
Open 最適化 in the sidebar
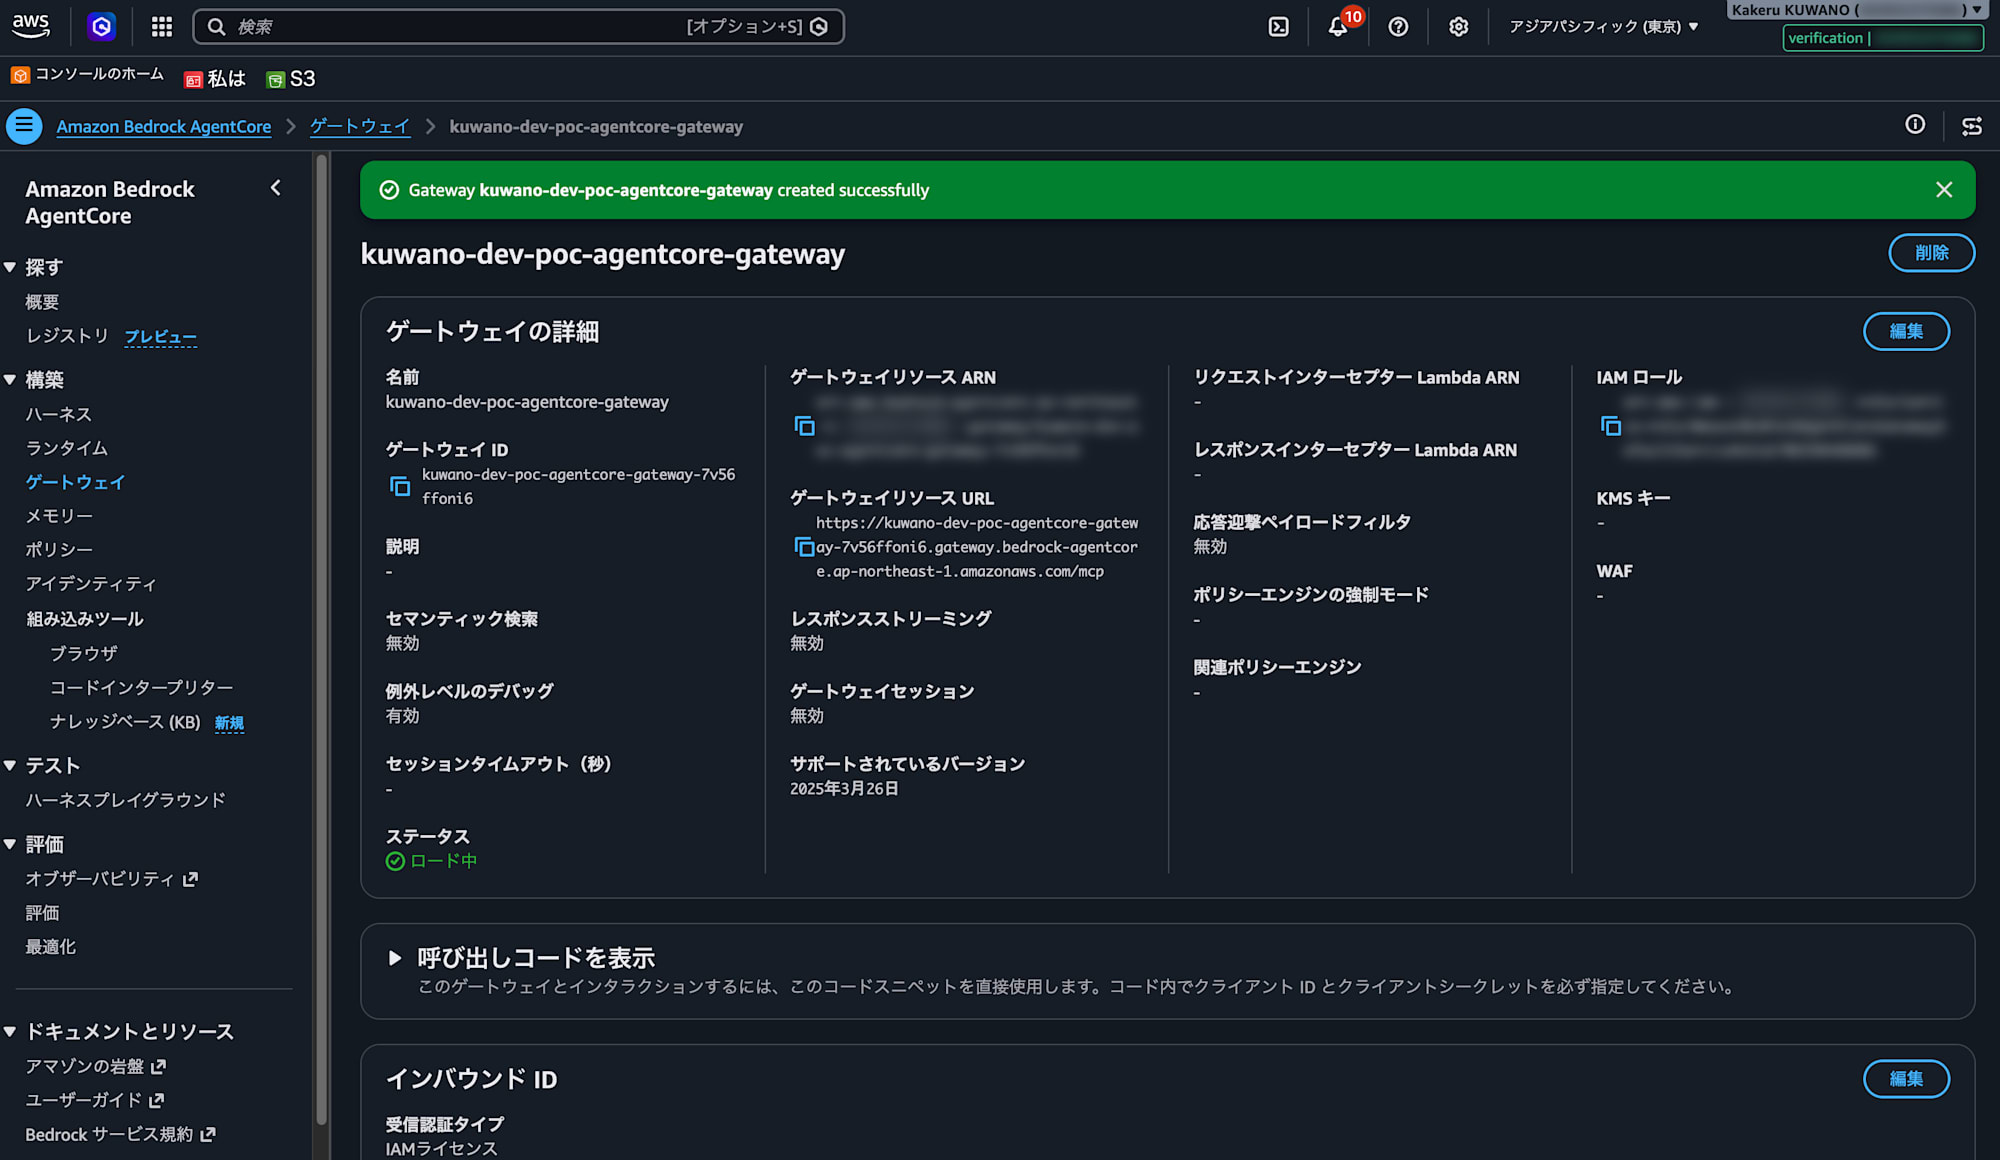51,947
